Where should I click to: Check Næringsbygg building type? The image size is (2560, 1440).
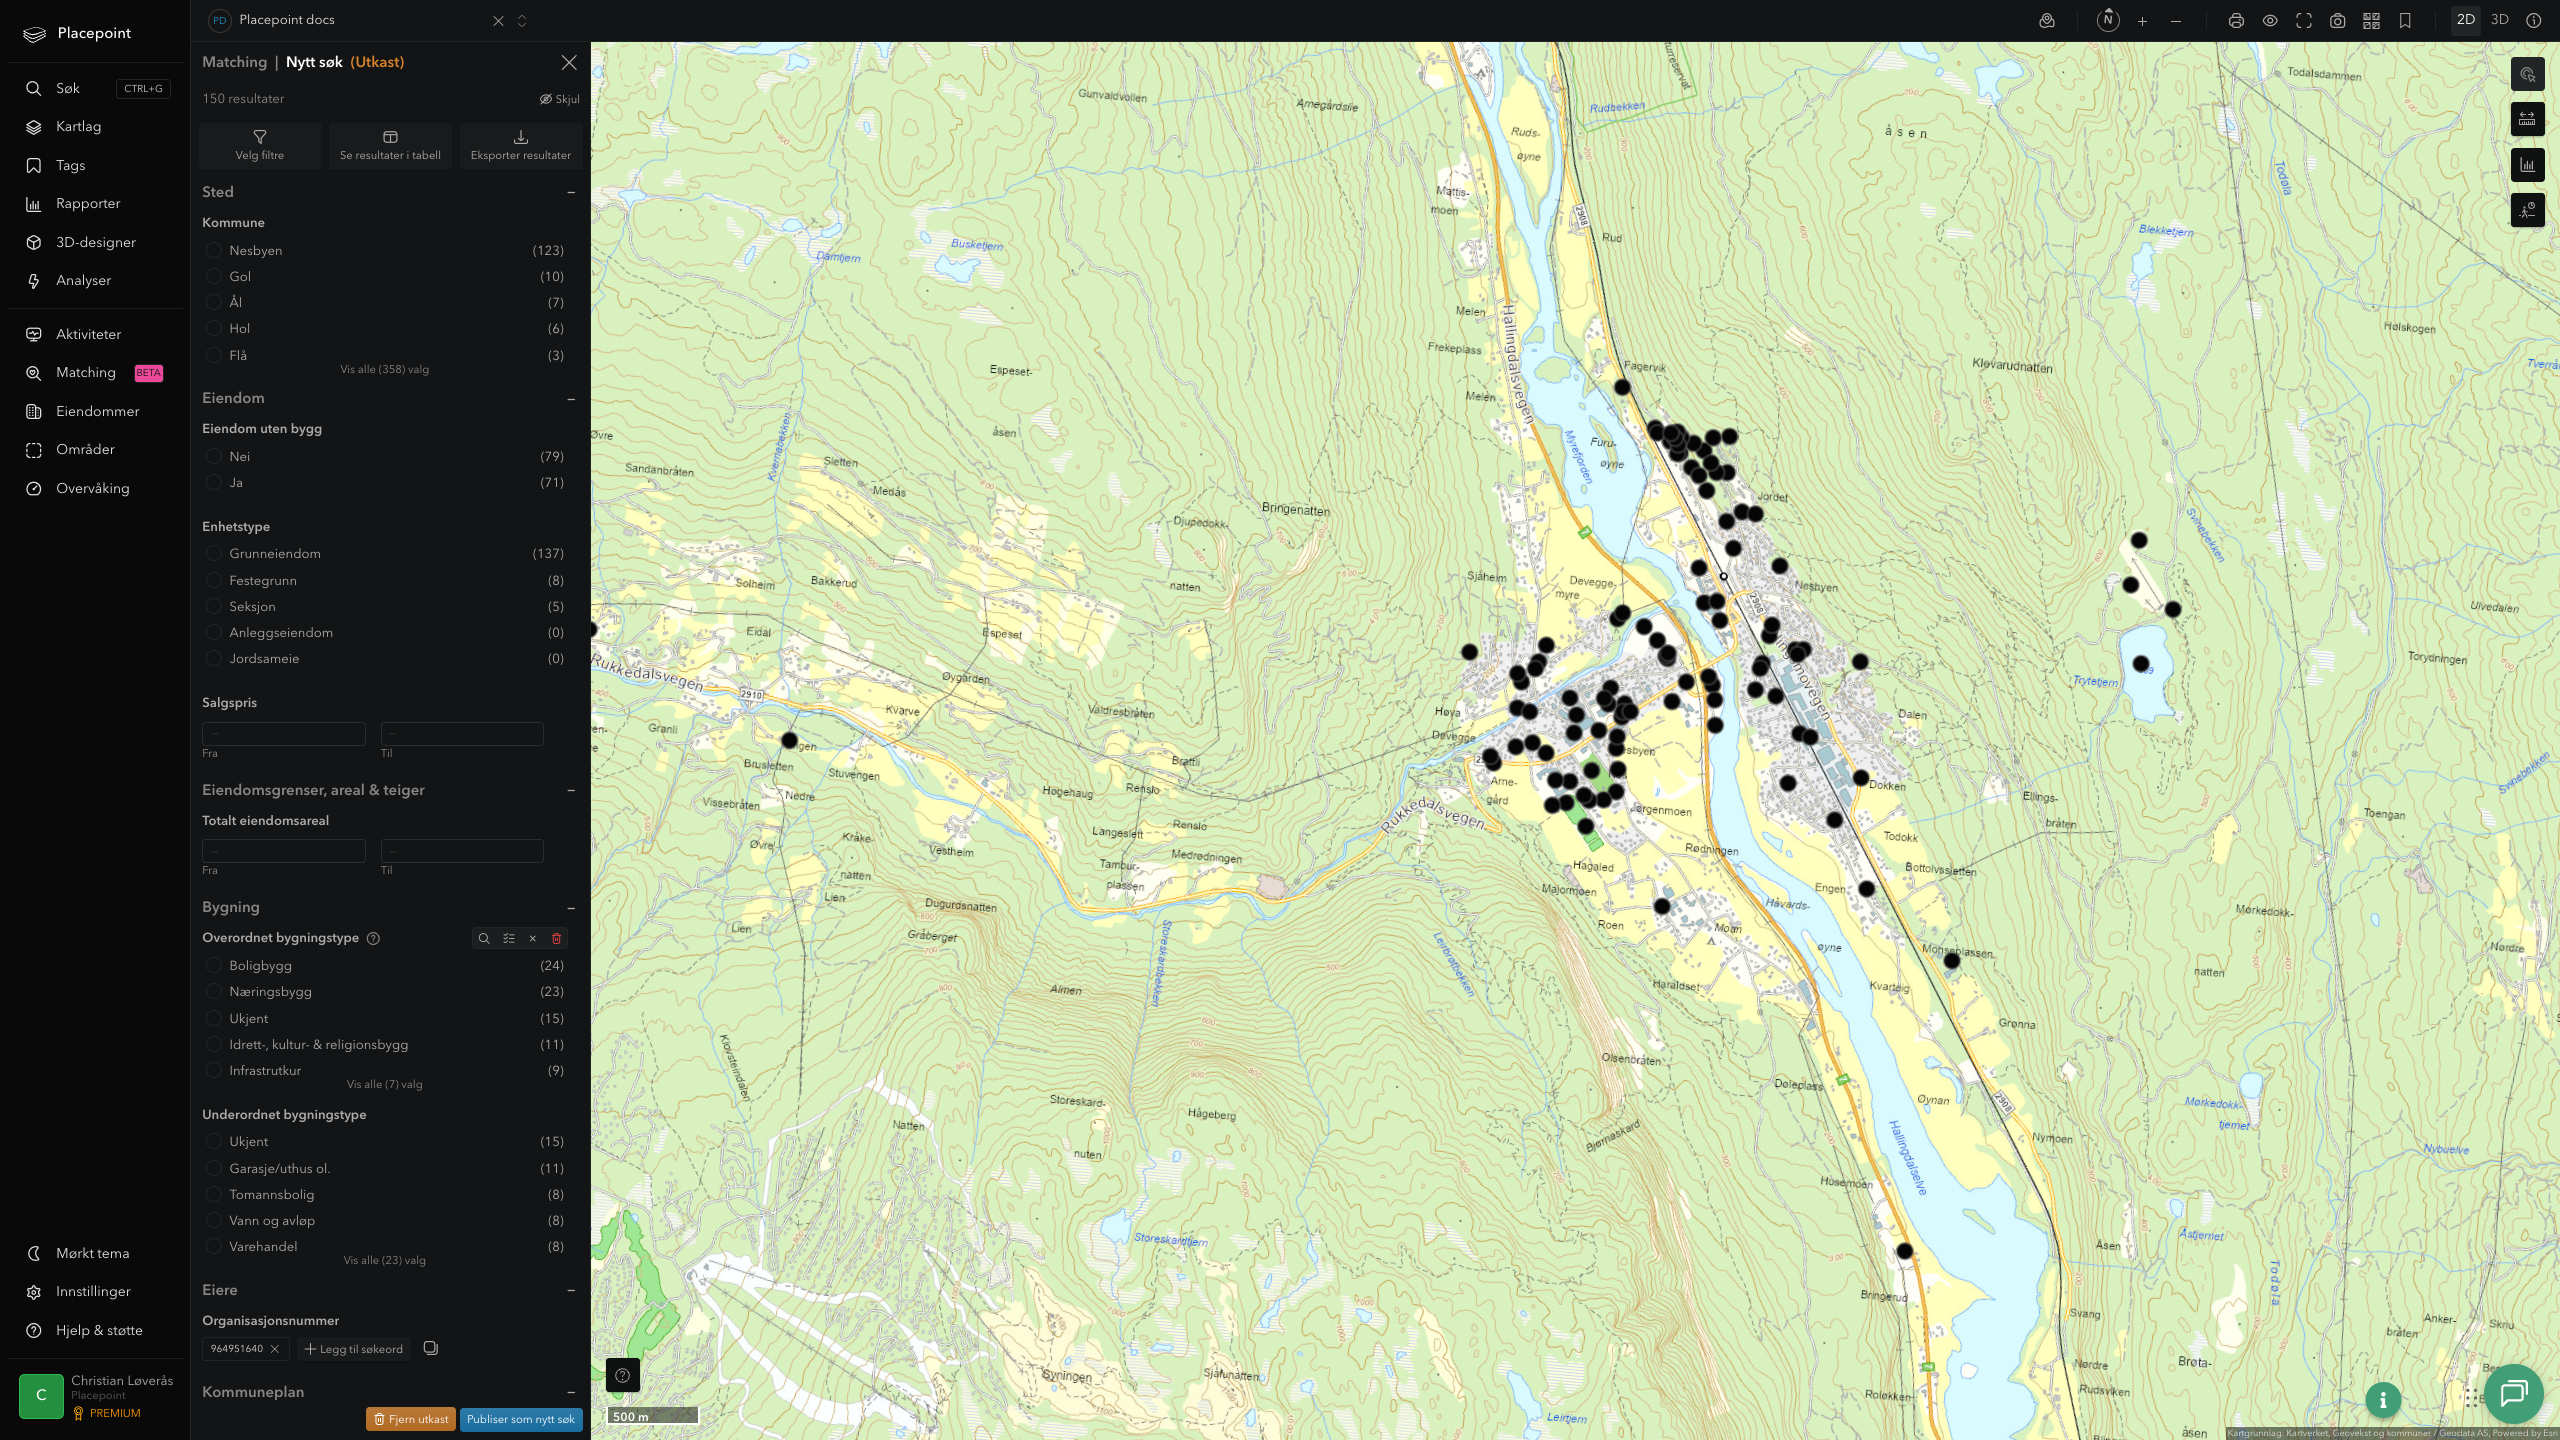click(213, 991)
